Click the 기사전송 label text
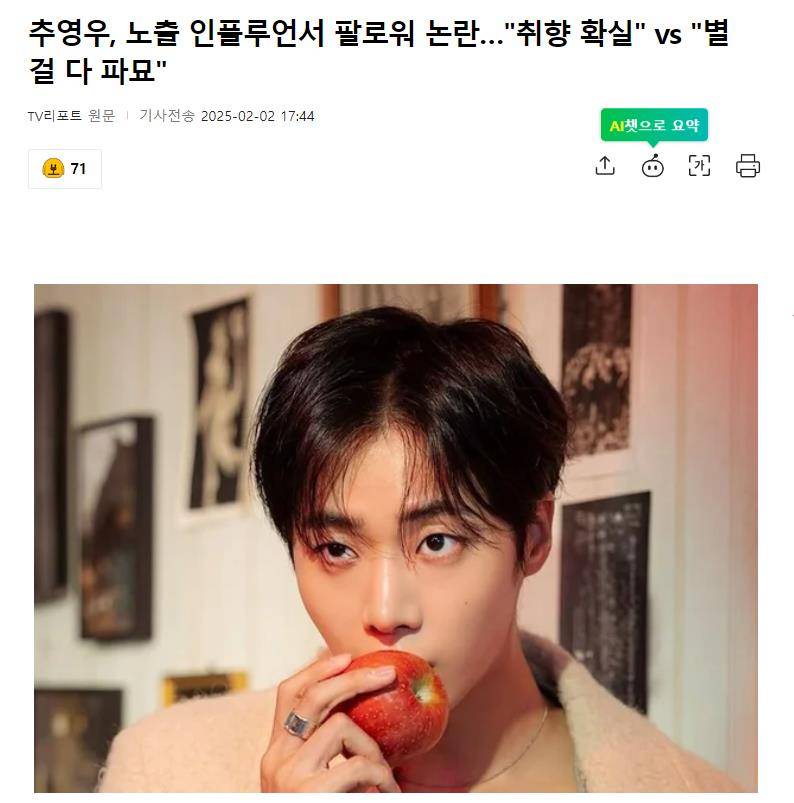 pos(167,116)
